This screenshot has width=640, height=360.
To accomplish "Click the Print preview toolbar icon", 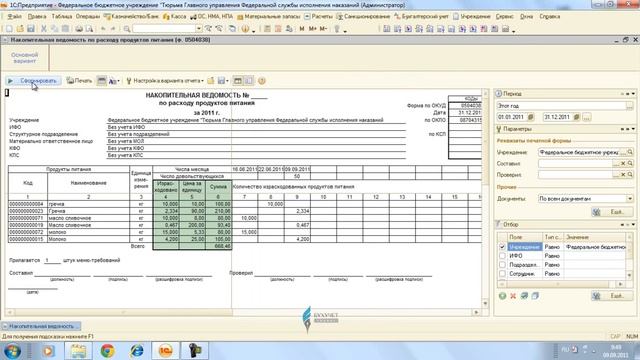I will pyautogui.click(x=89, y=29).
